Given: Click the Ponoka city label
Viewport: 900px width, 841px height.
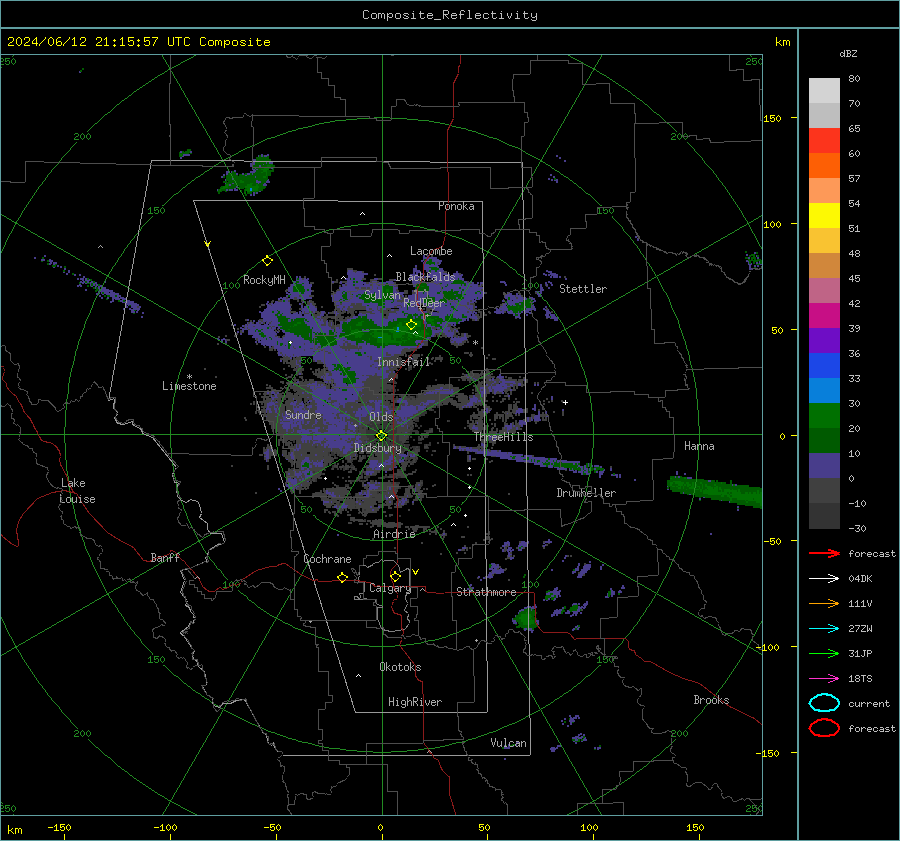Looking at the screenshot, I should tap(456, 206).
